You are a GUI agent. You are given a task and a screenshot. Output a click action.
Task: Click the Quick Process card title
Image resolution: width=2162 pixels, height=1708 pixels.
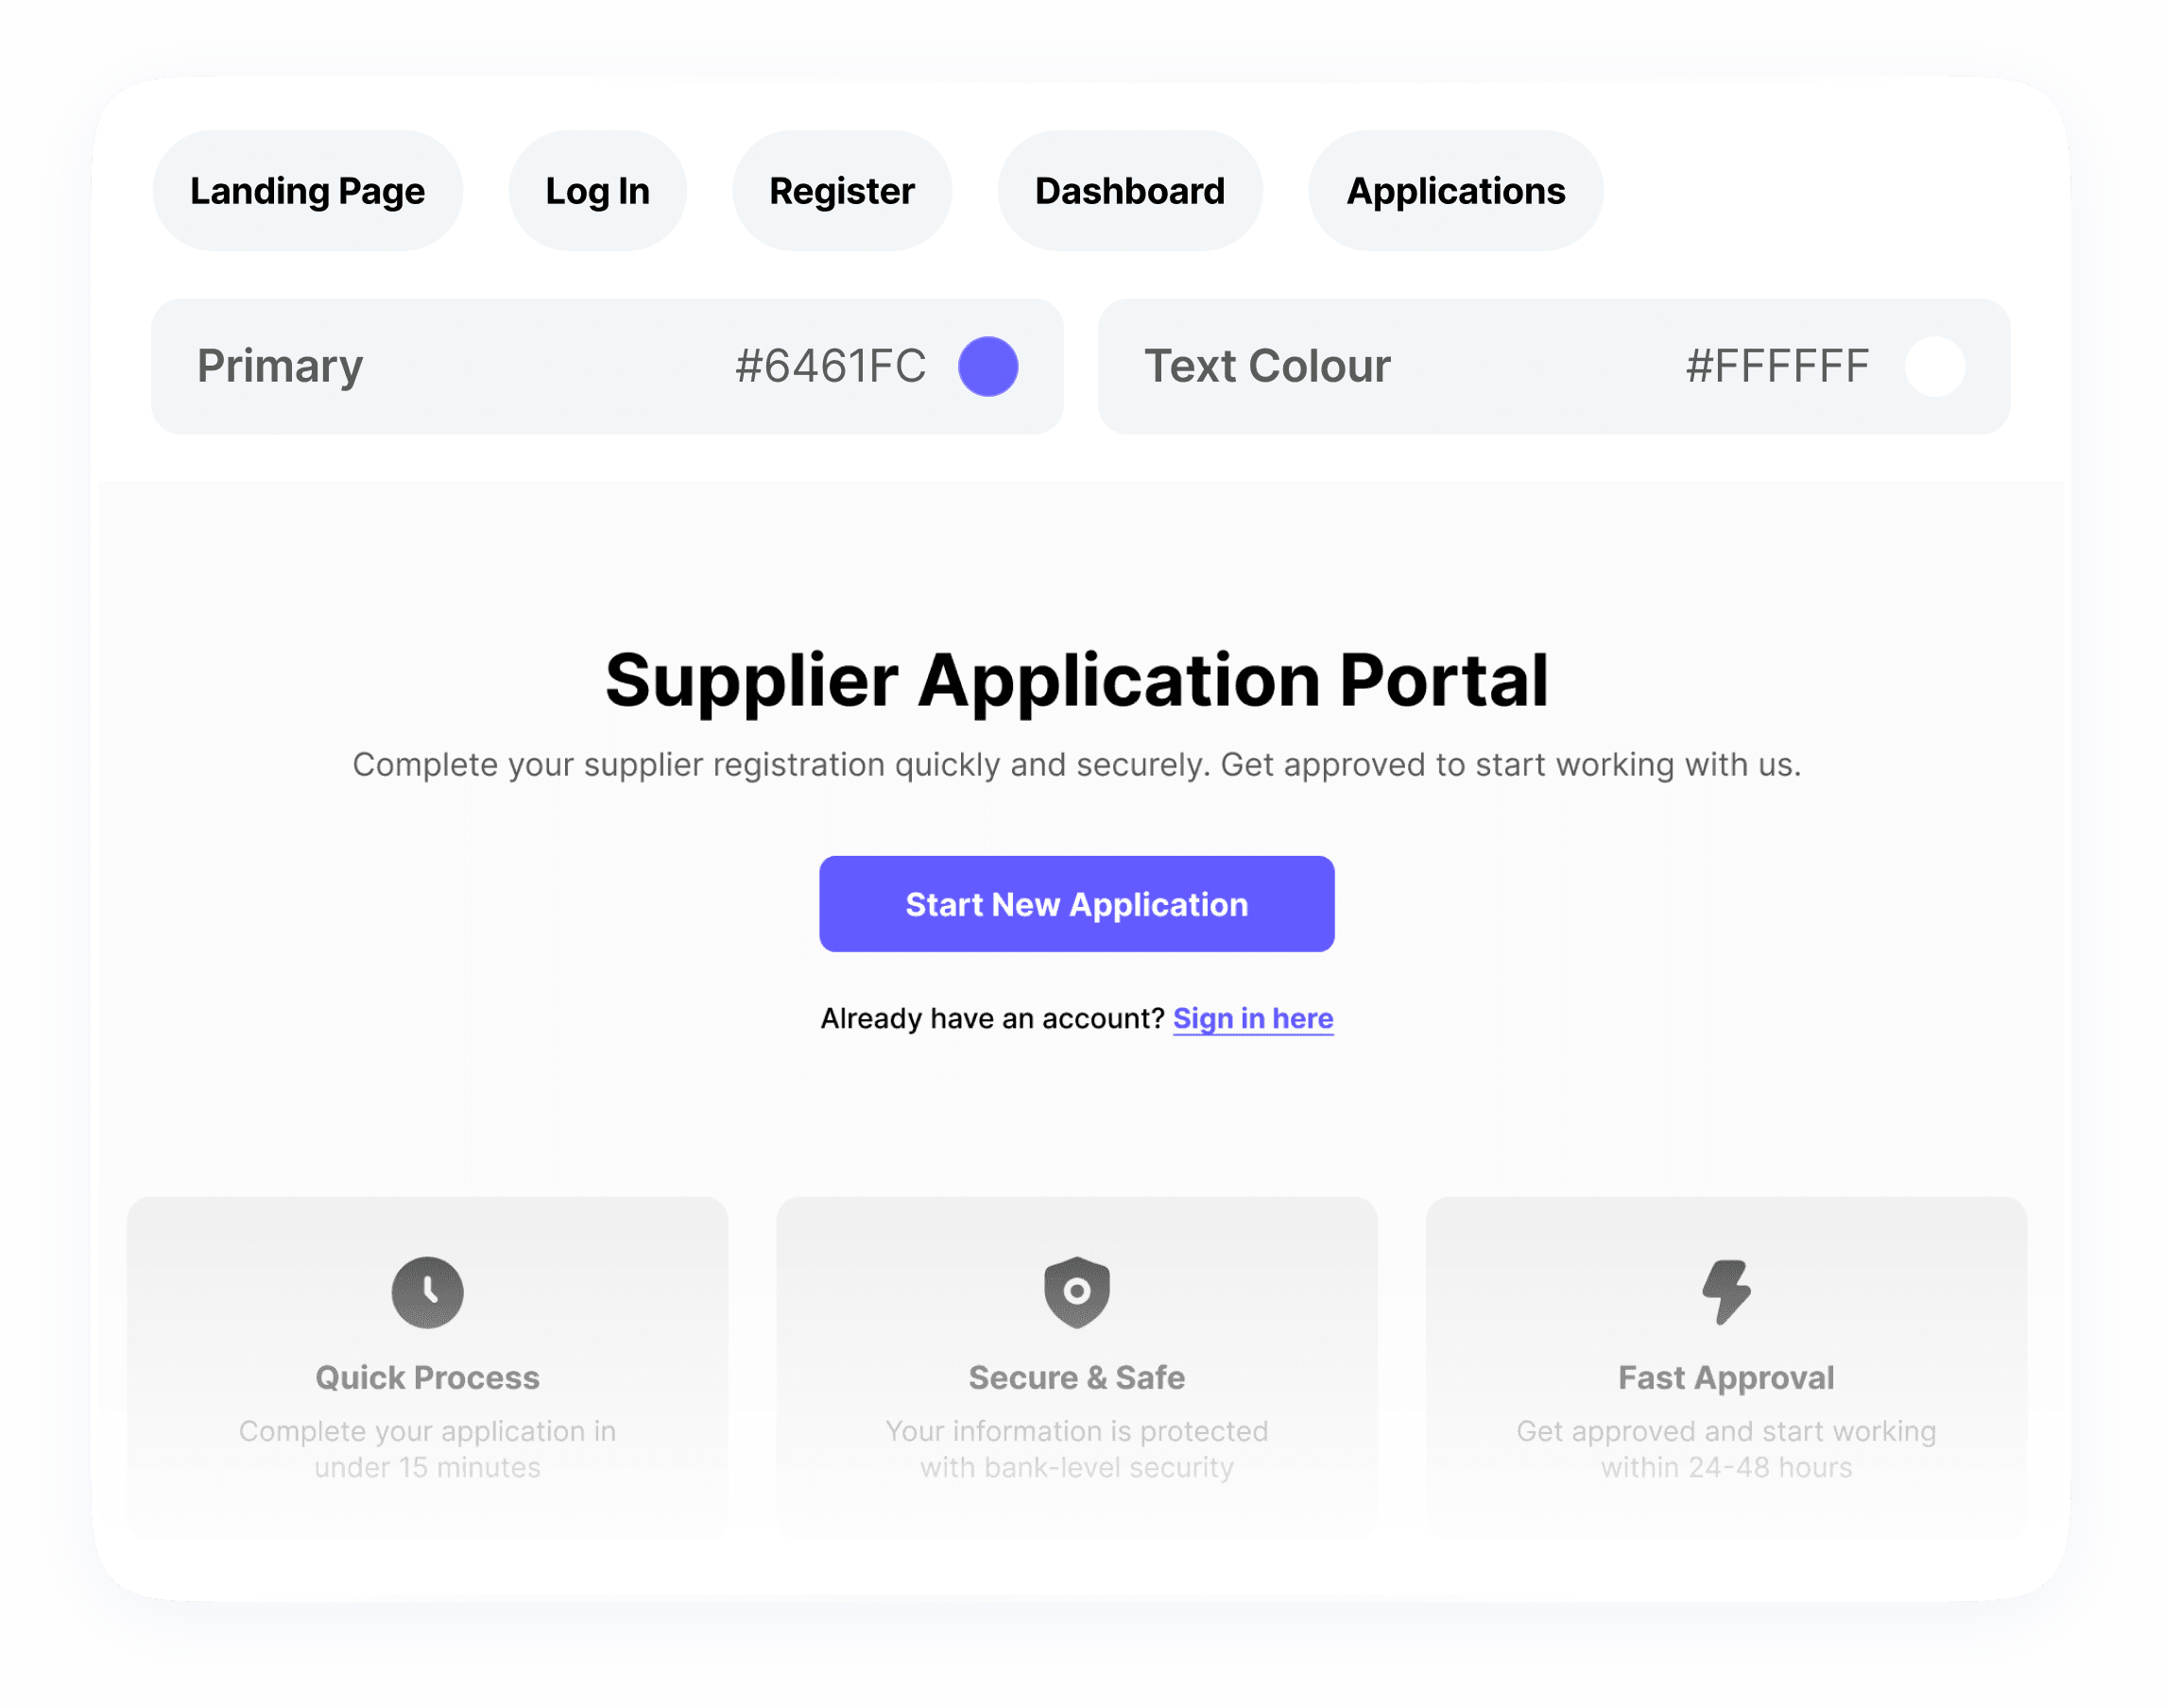tap(427, 1377)
